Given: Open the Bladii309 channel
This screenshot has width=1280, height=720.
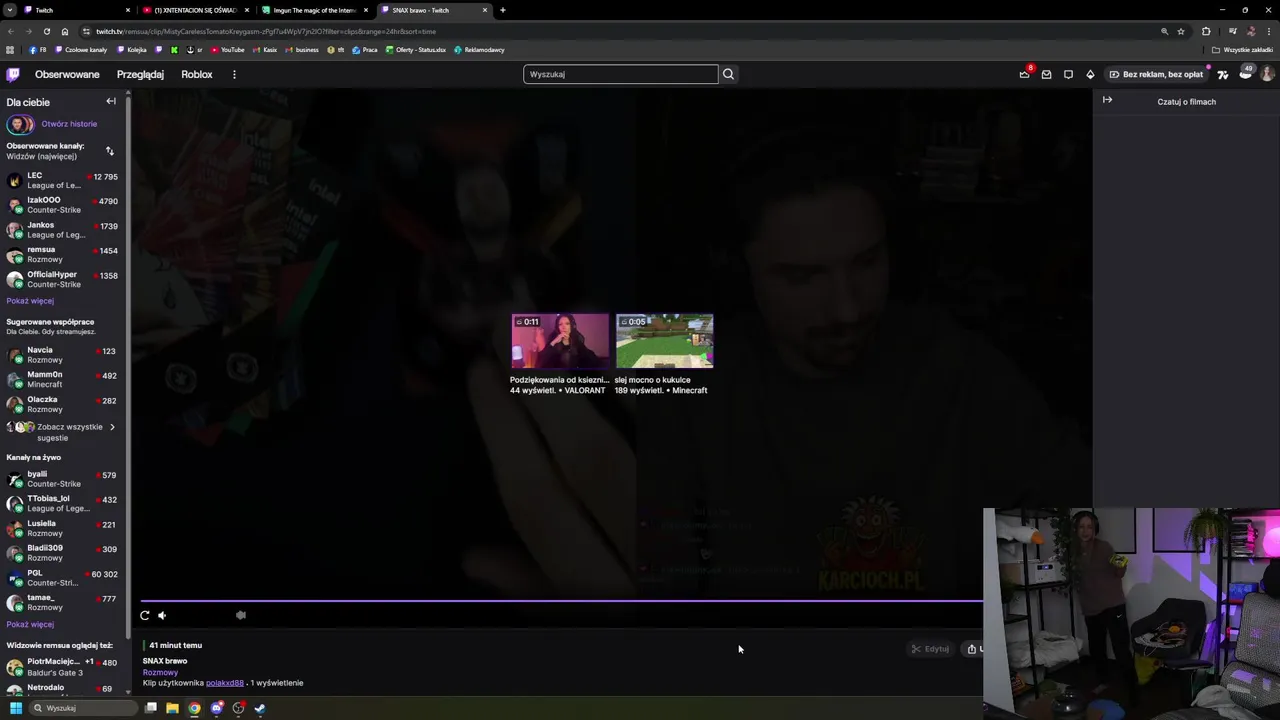Looking at the screenshot, I should click(x=62, y=553).
